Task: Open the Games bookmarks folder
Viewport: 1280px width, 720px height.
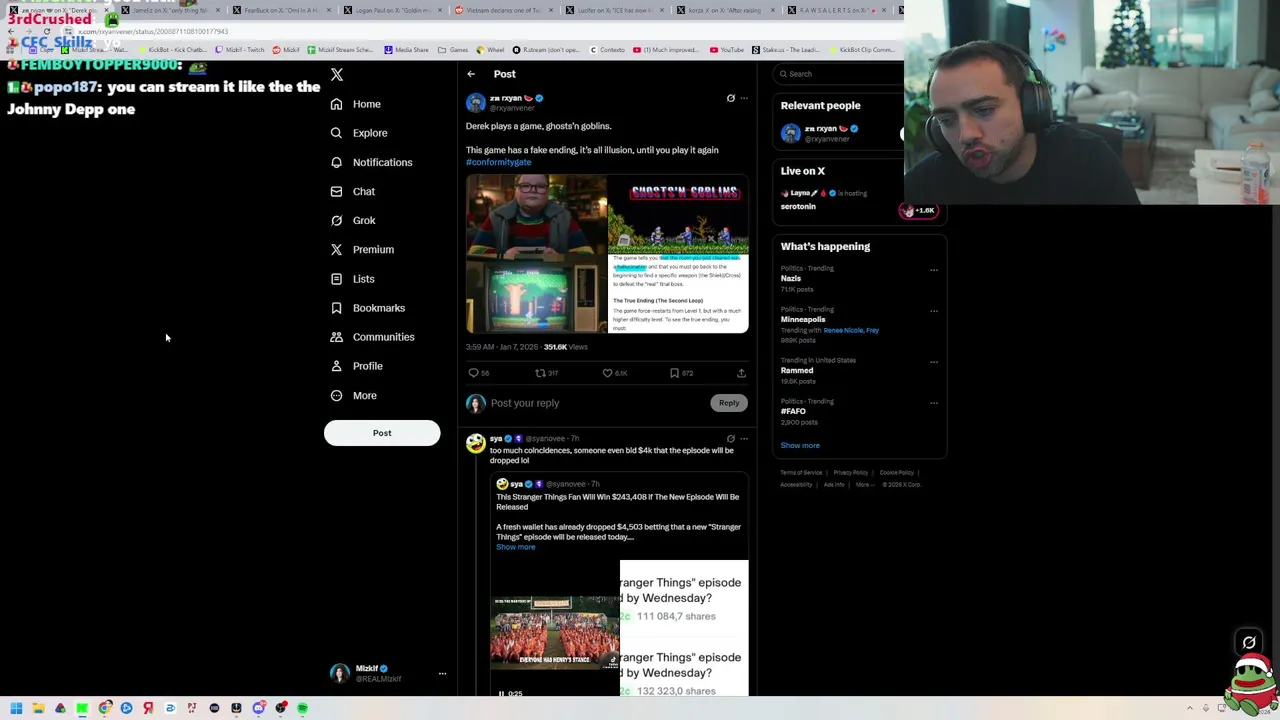Action: (453, 50)
